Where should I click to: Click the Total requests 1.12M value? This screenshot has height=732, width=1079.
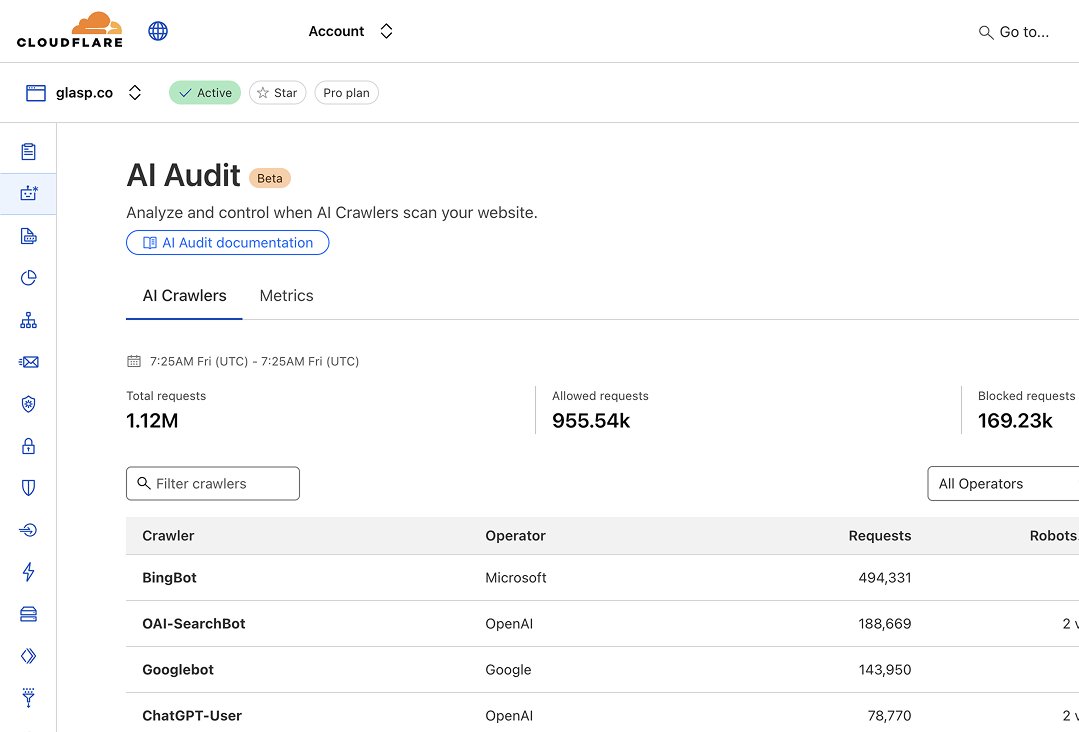tap(152, 420)
